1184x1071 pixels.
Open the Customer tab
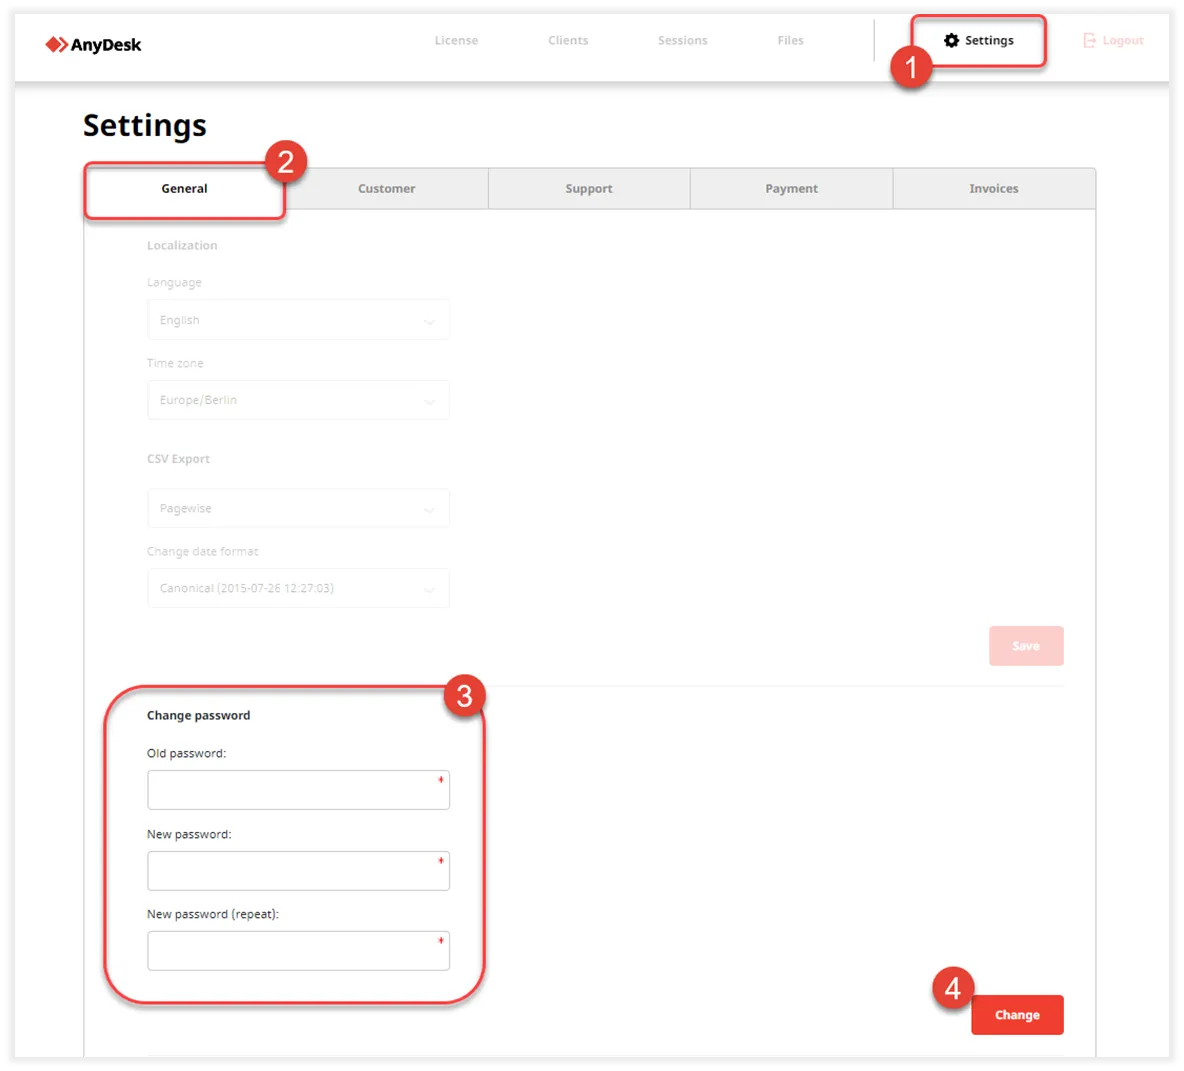(x=386, y=189)
